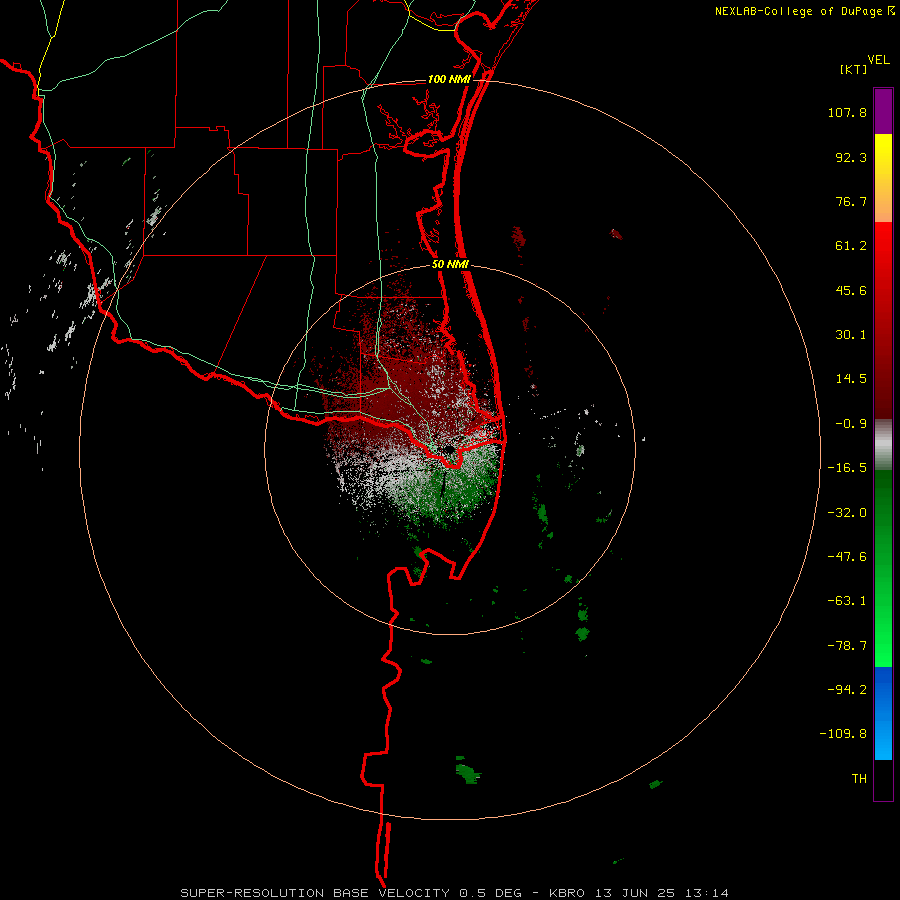The image size is (900, 900).
Task: Click the 50 NMI range ring label
Action: [x=450, y=264]
